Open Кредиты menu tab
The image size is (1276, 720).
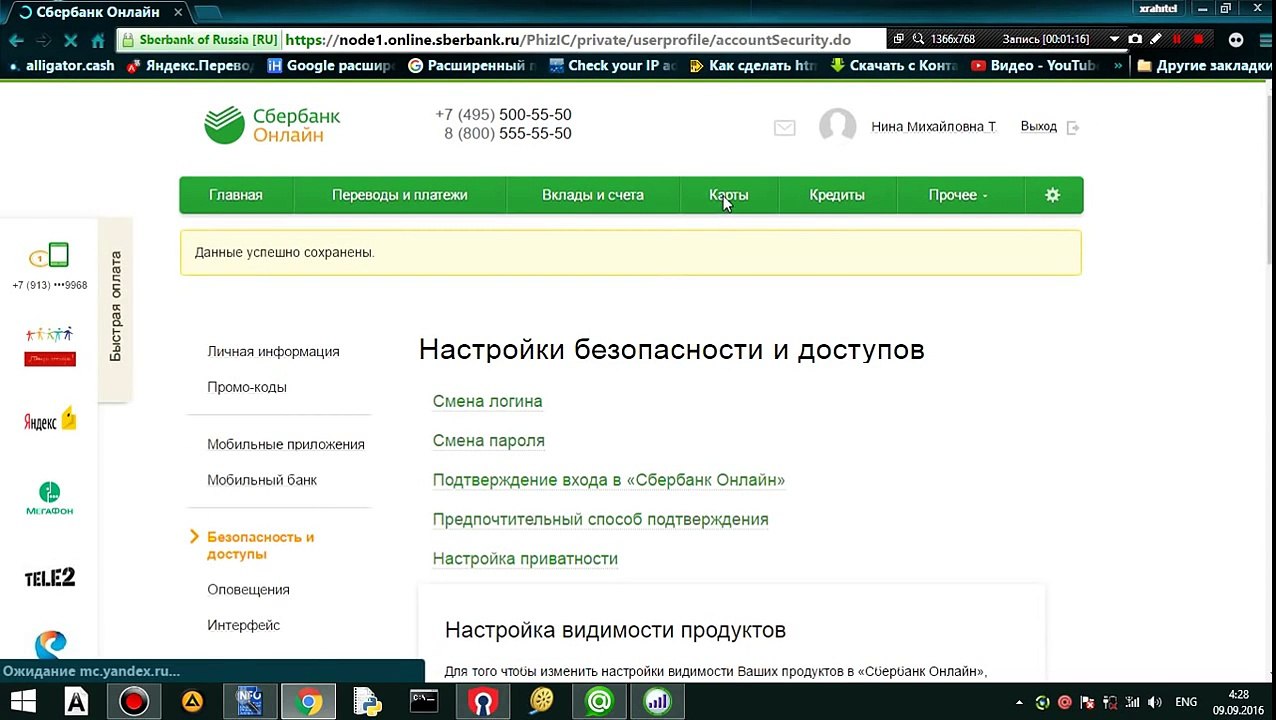click(x=837, y=195)
